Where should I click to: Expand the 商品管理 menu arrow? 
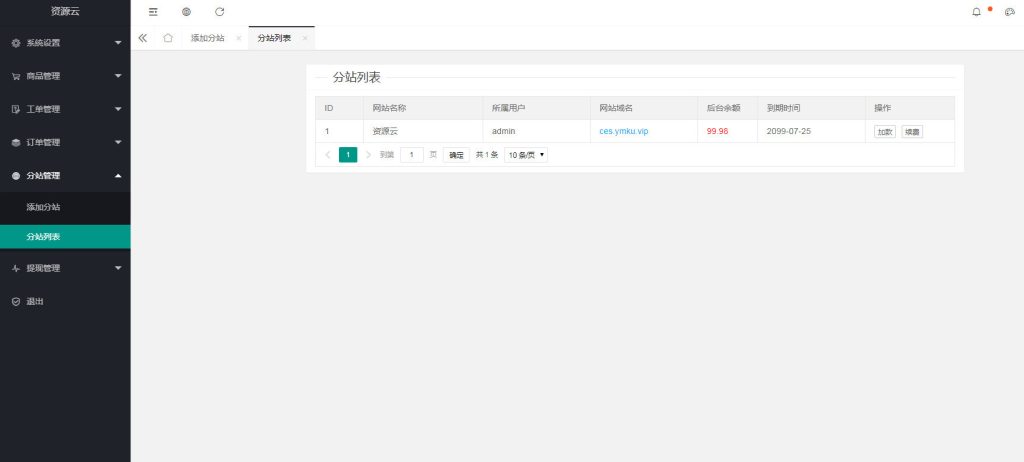pos(118,76)
